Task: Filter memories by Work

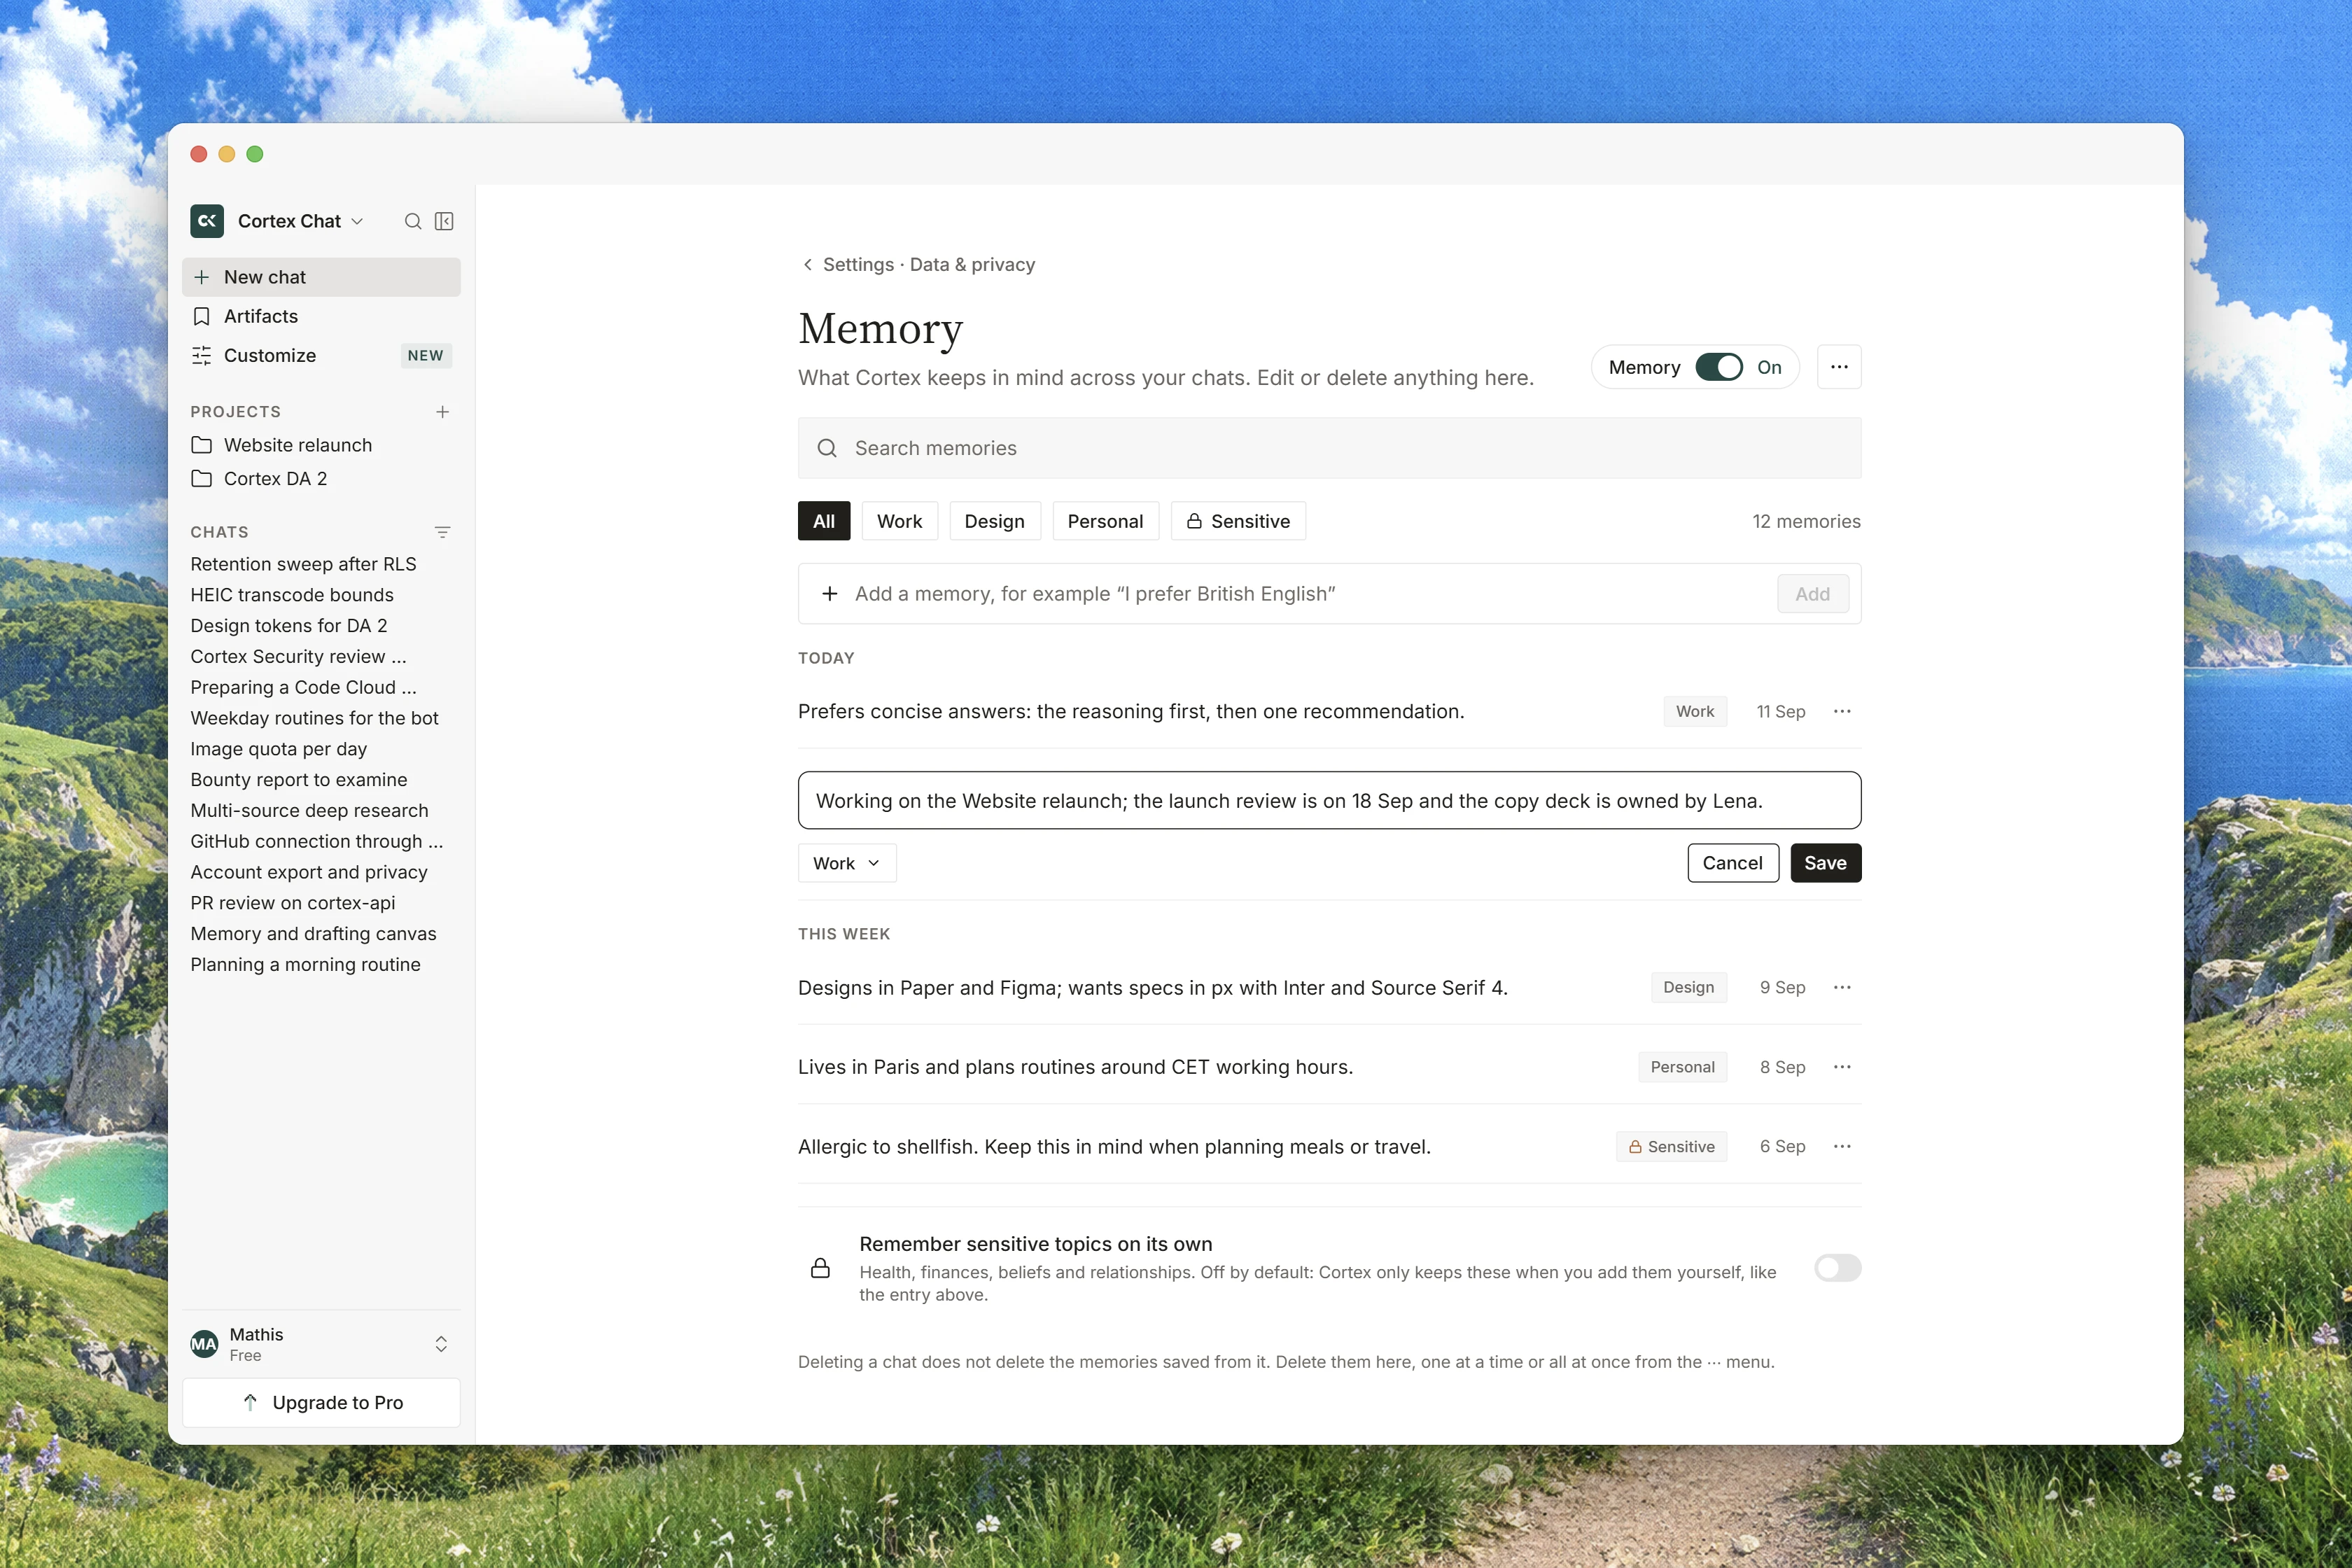Action: [899, 521]
